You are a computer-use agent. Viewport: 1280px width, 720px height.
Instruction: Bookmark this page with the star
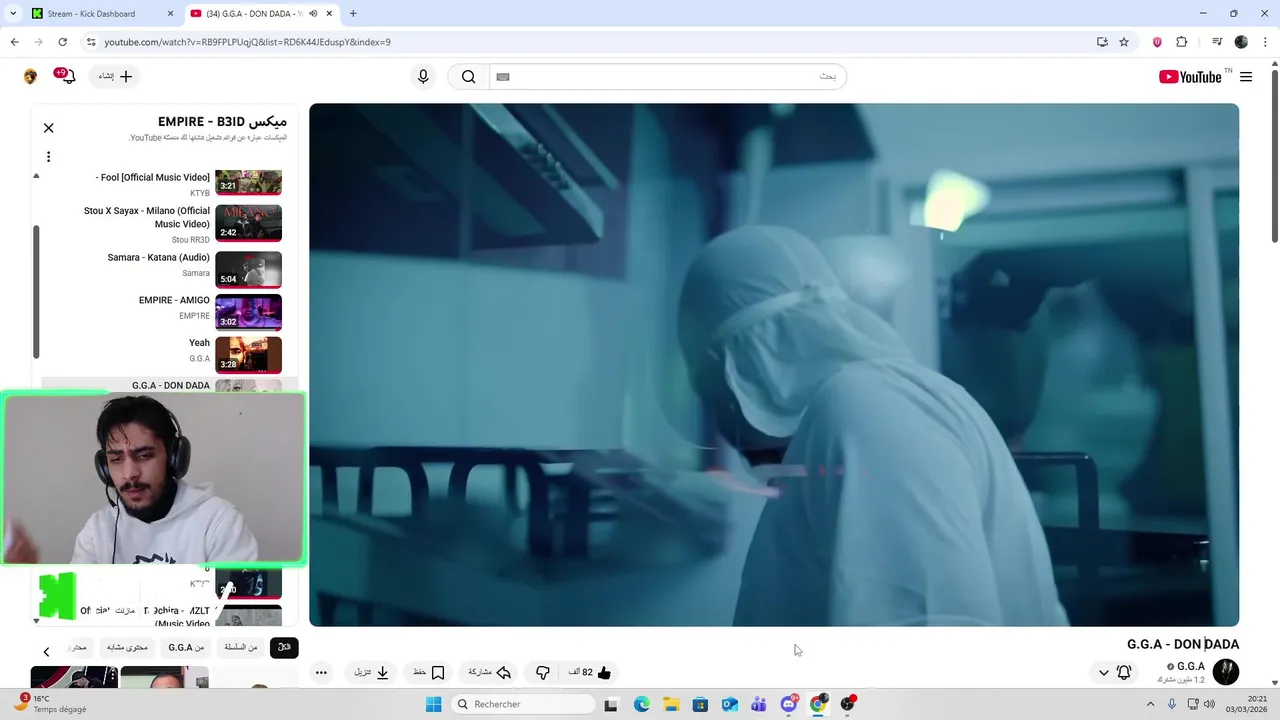(x=1124, y=42)
